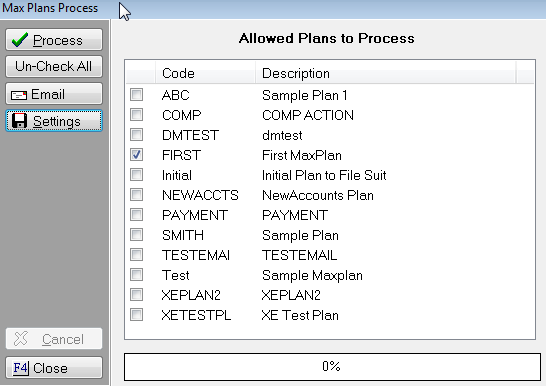Tick the XETESTPL plan checkbox
Viewport: 546px width, 386px height.
click(136, 315)
